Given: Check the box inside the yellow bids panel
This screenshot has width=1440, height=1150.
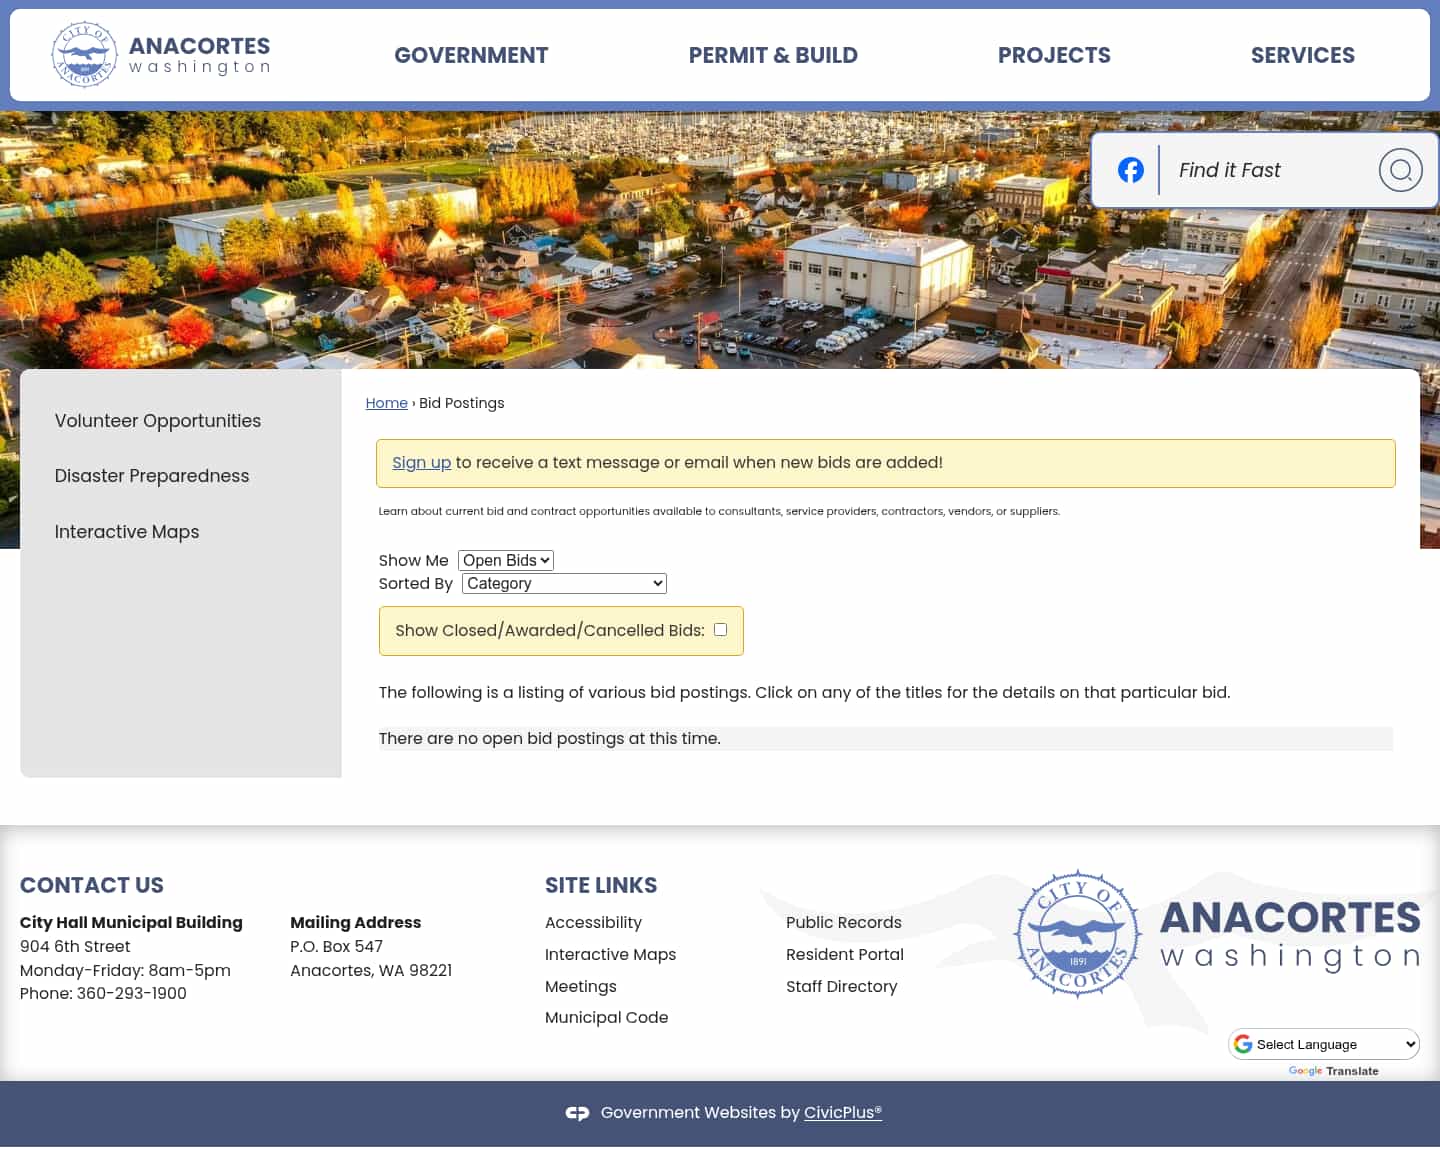Looking at the screenshot, I should coord(720,629).
